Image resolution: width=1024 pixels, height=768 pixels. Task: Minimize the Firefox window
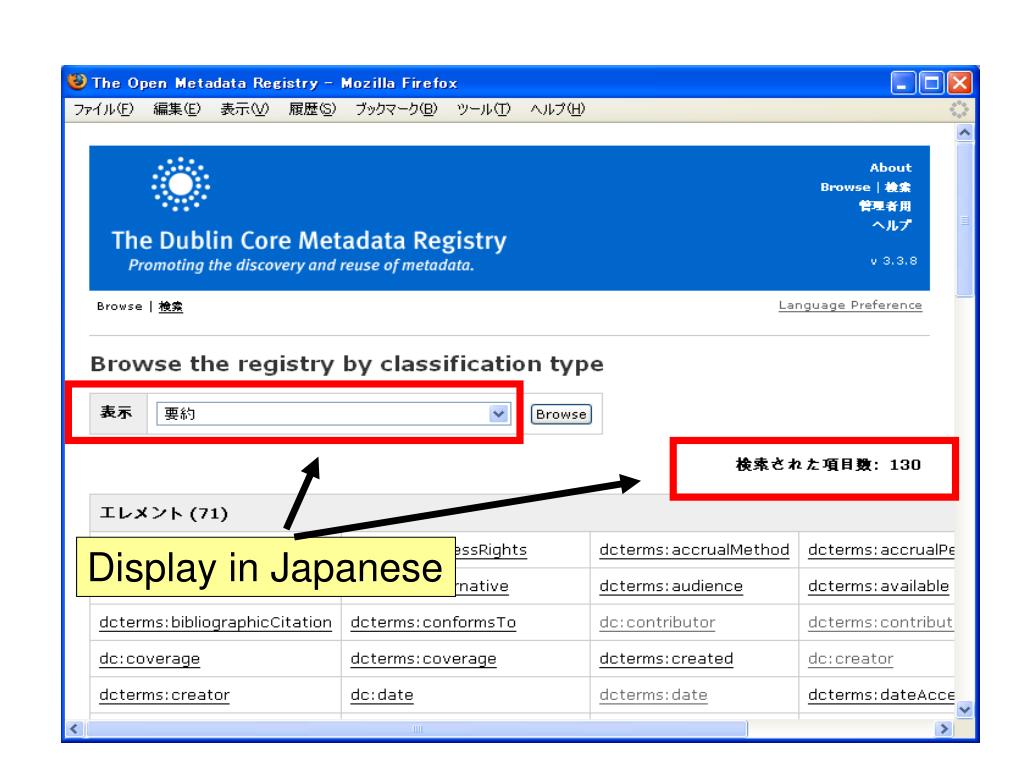pos(903,83)
